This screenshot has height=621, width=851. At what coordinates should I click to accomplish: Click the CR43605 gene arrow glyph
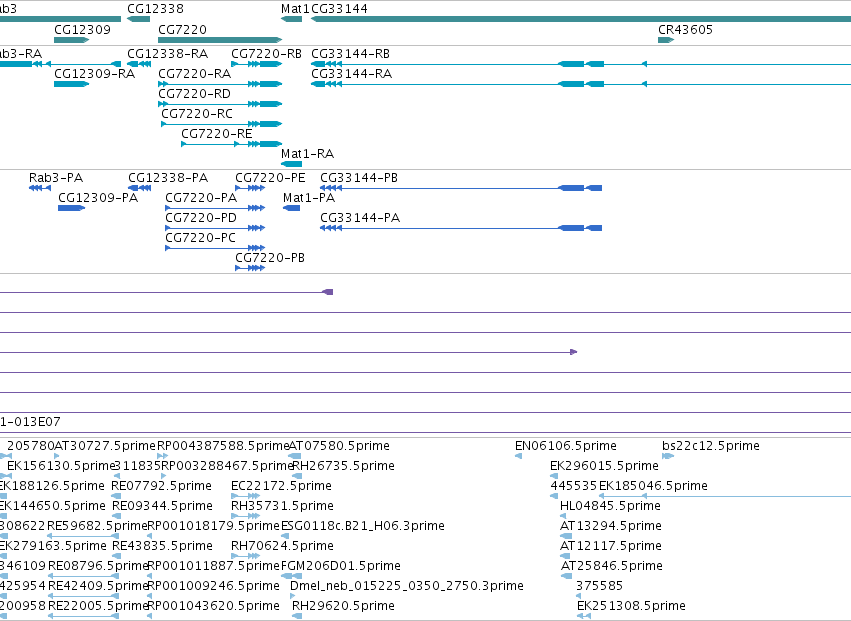[x=666, y=40]
